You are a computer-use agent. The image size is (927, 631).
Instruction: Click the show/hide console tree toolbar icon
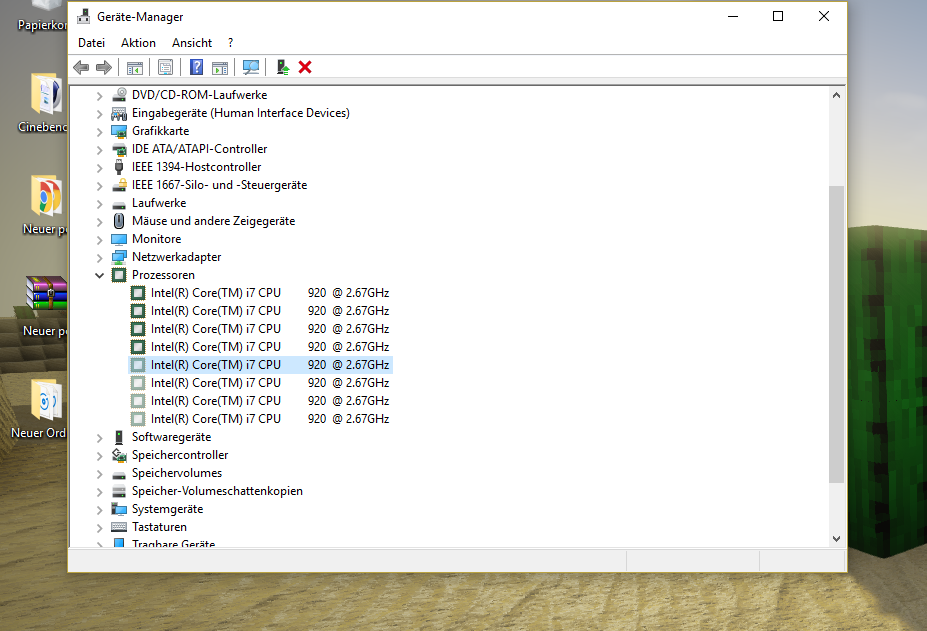(x=135, y=67)
